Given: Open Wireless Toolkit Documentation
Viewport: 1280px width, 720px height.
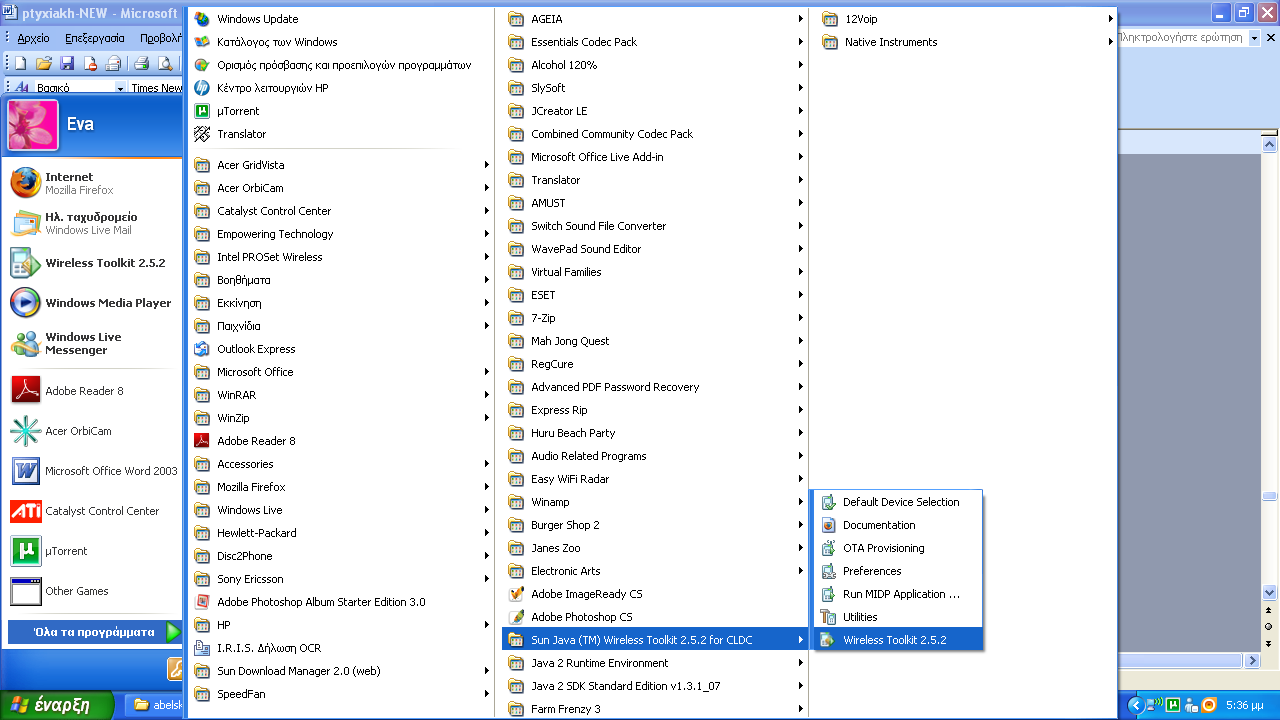Looking at the screenshot, I should click(x=898, y=525).
